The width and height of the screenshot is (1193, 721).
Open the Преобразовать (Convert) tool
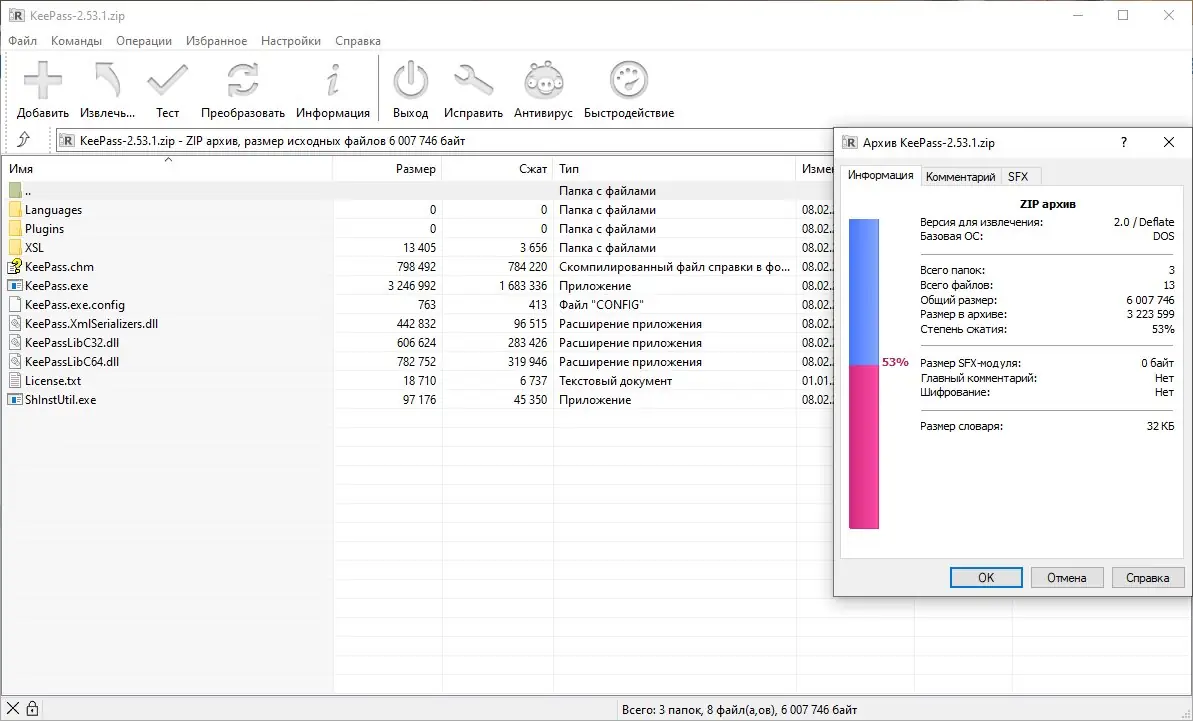pyautogui.click(x=241, y=80)
